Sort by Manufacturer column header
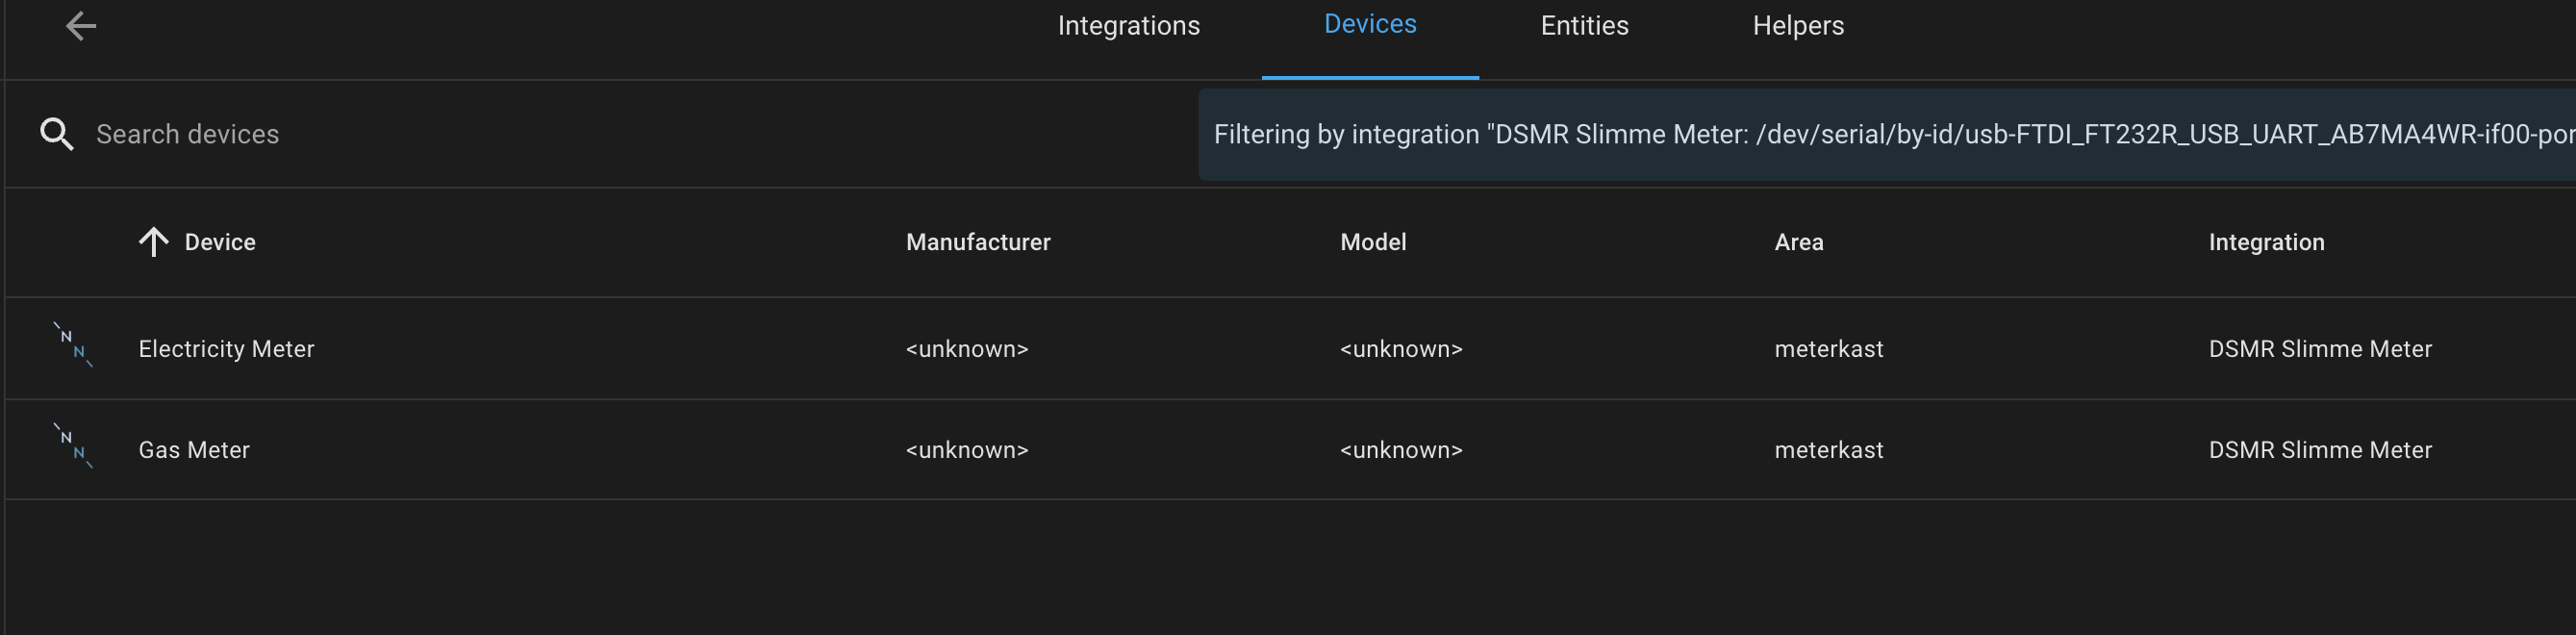This screenshot has width=2576, height=635. pyautogui.click(x=977, y=242)
